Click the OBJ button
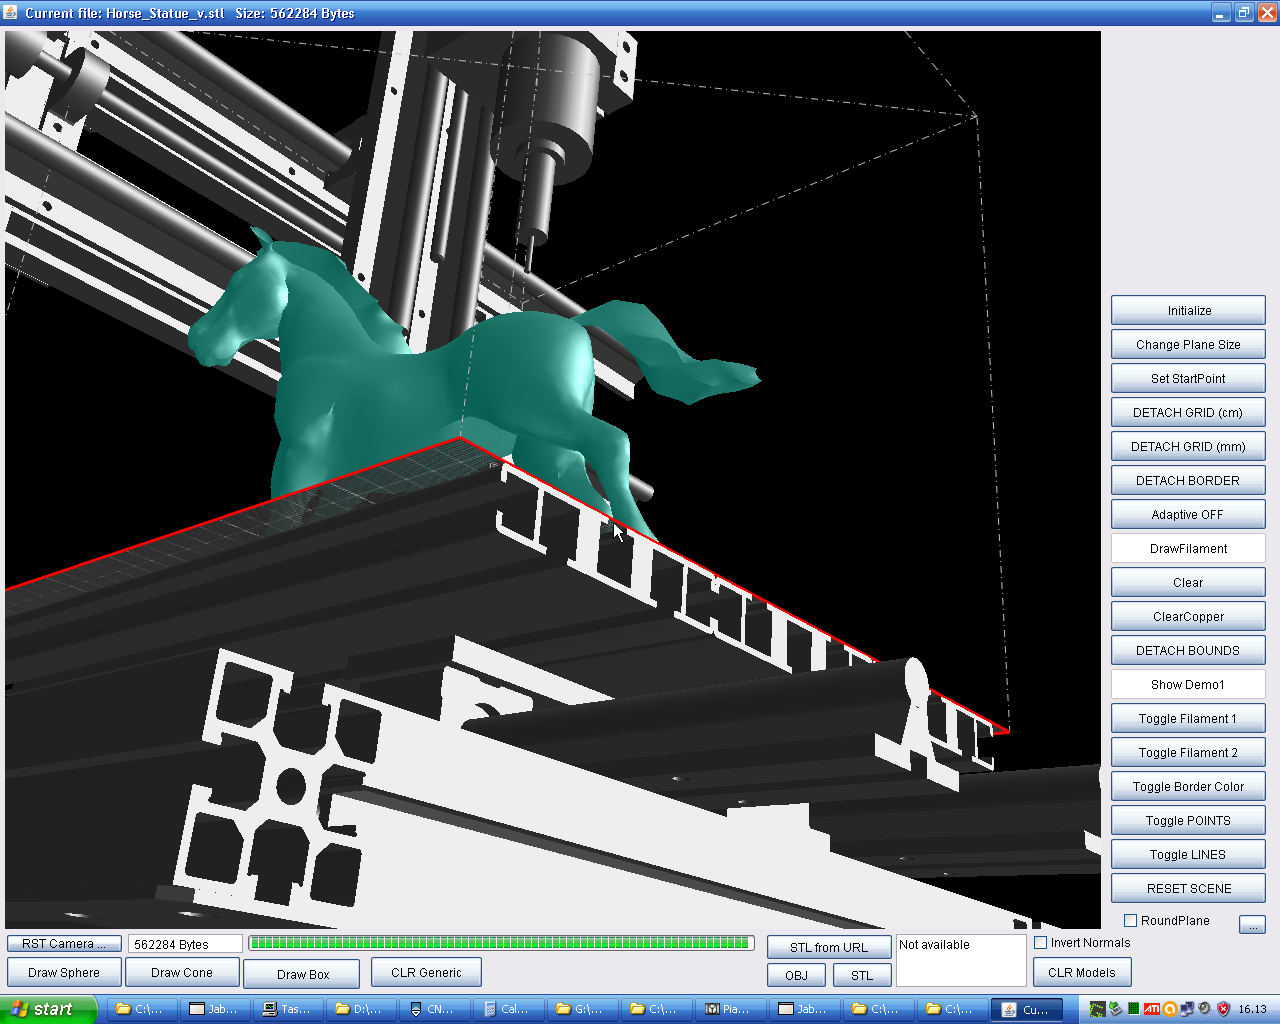The width and height of the screenshot is (1280, 1024). (x=797, y=976)
